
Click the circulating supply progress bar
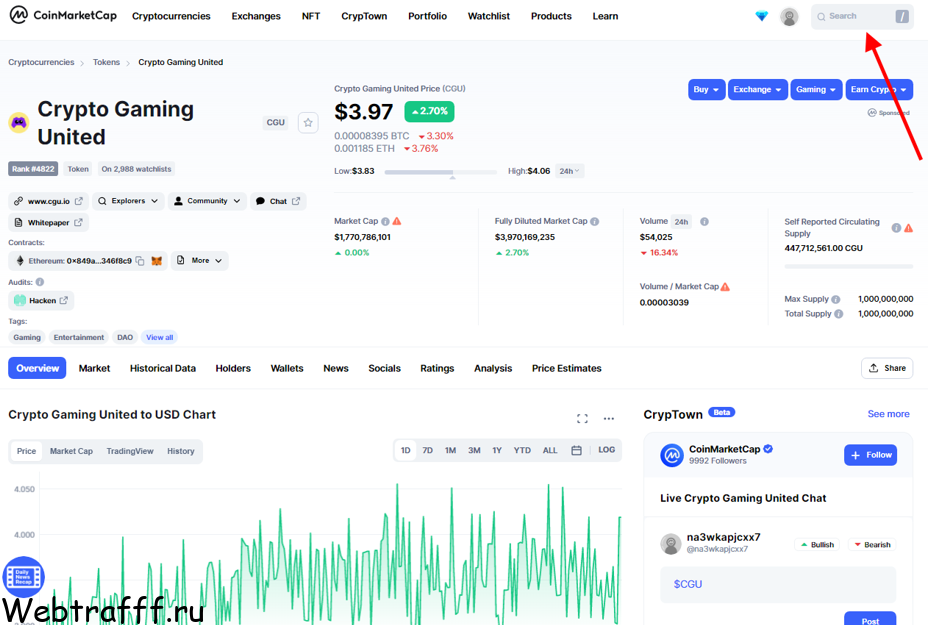point(849,266)
